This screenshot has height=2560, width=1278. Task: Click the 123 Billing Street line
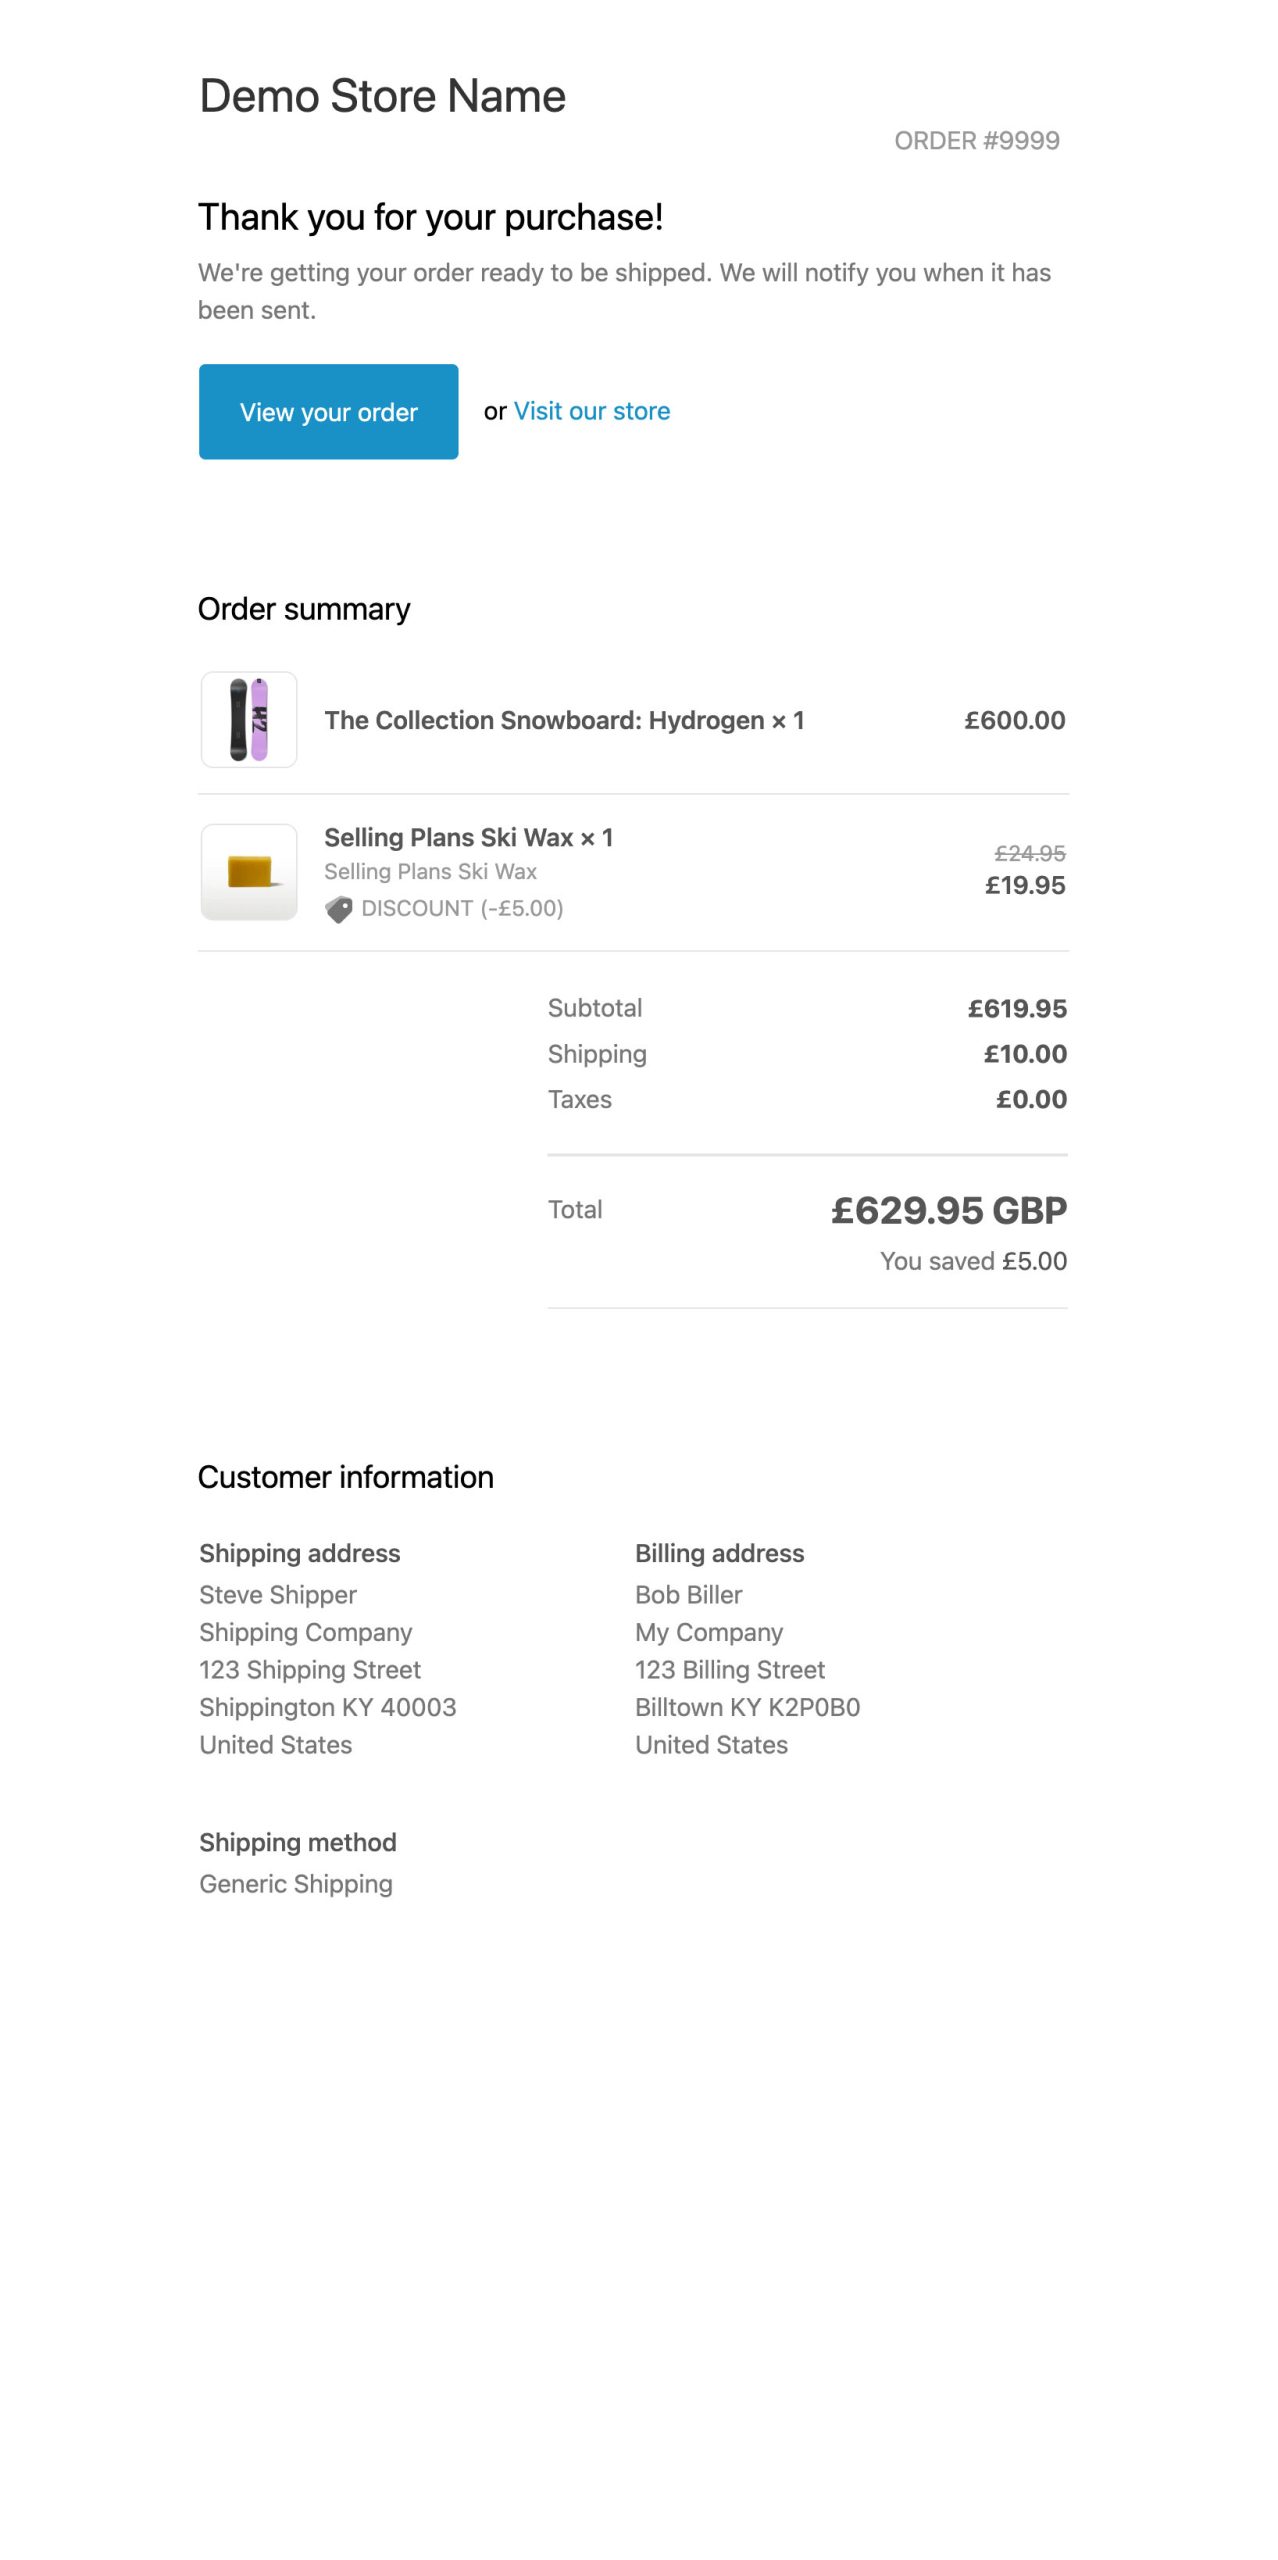(x=729, y=1670)
